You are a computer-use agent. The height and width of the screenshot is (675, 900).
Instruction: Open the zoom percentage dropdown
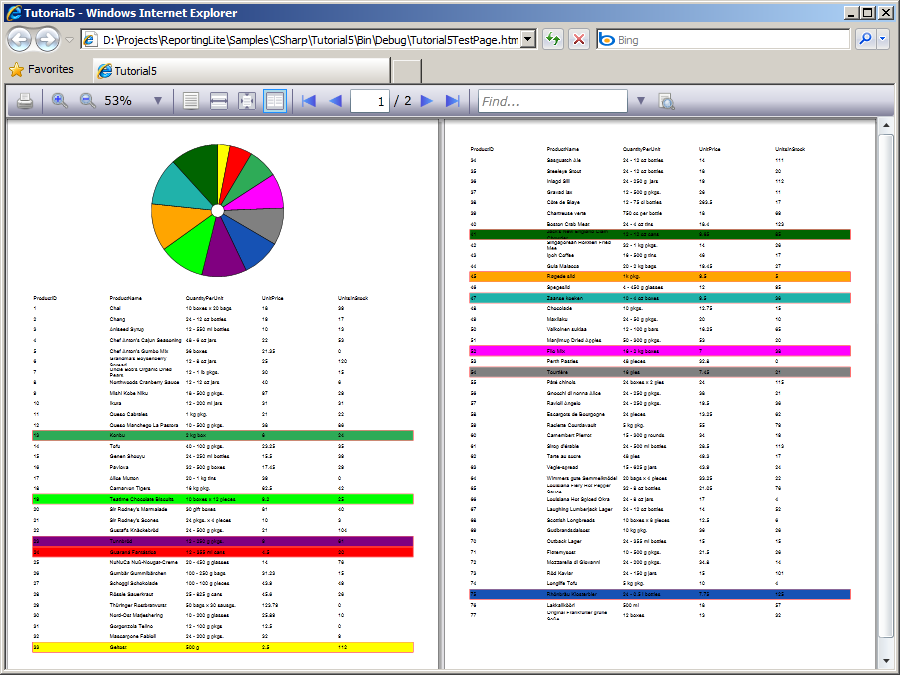pyautogui.click(x=157, y=101)
